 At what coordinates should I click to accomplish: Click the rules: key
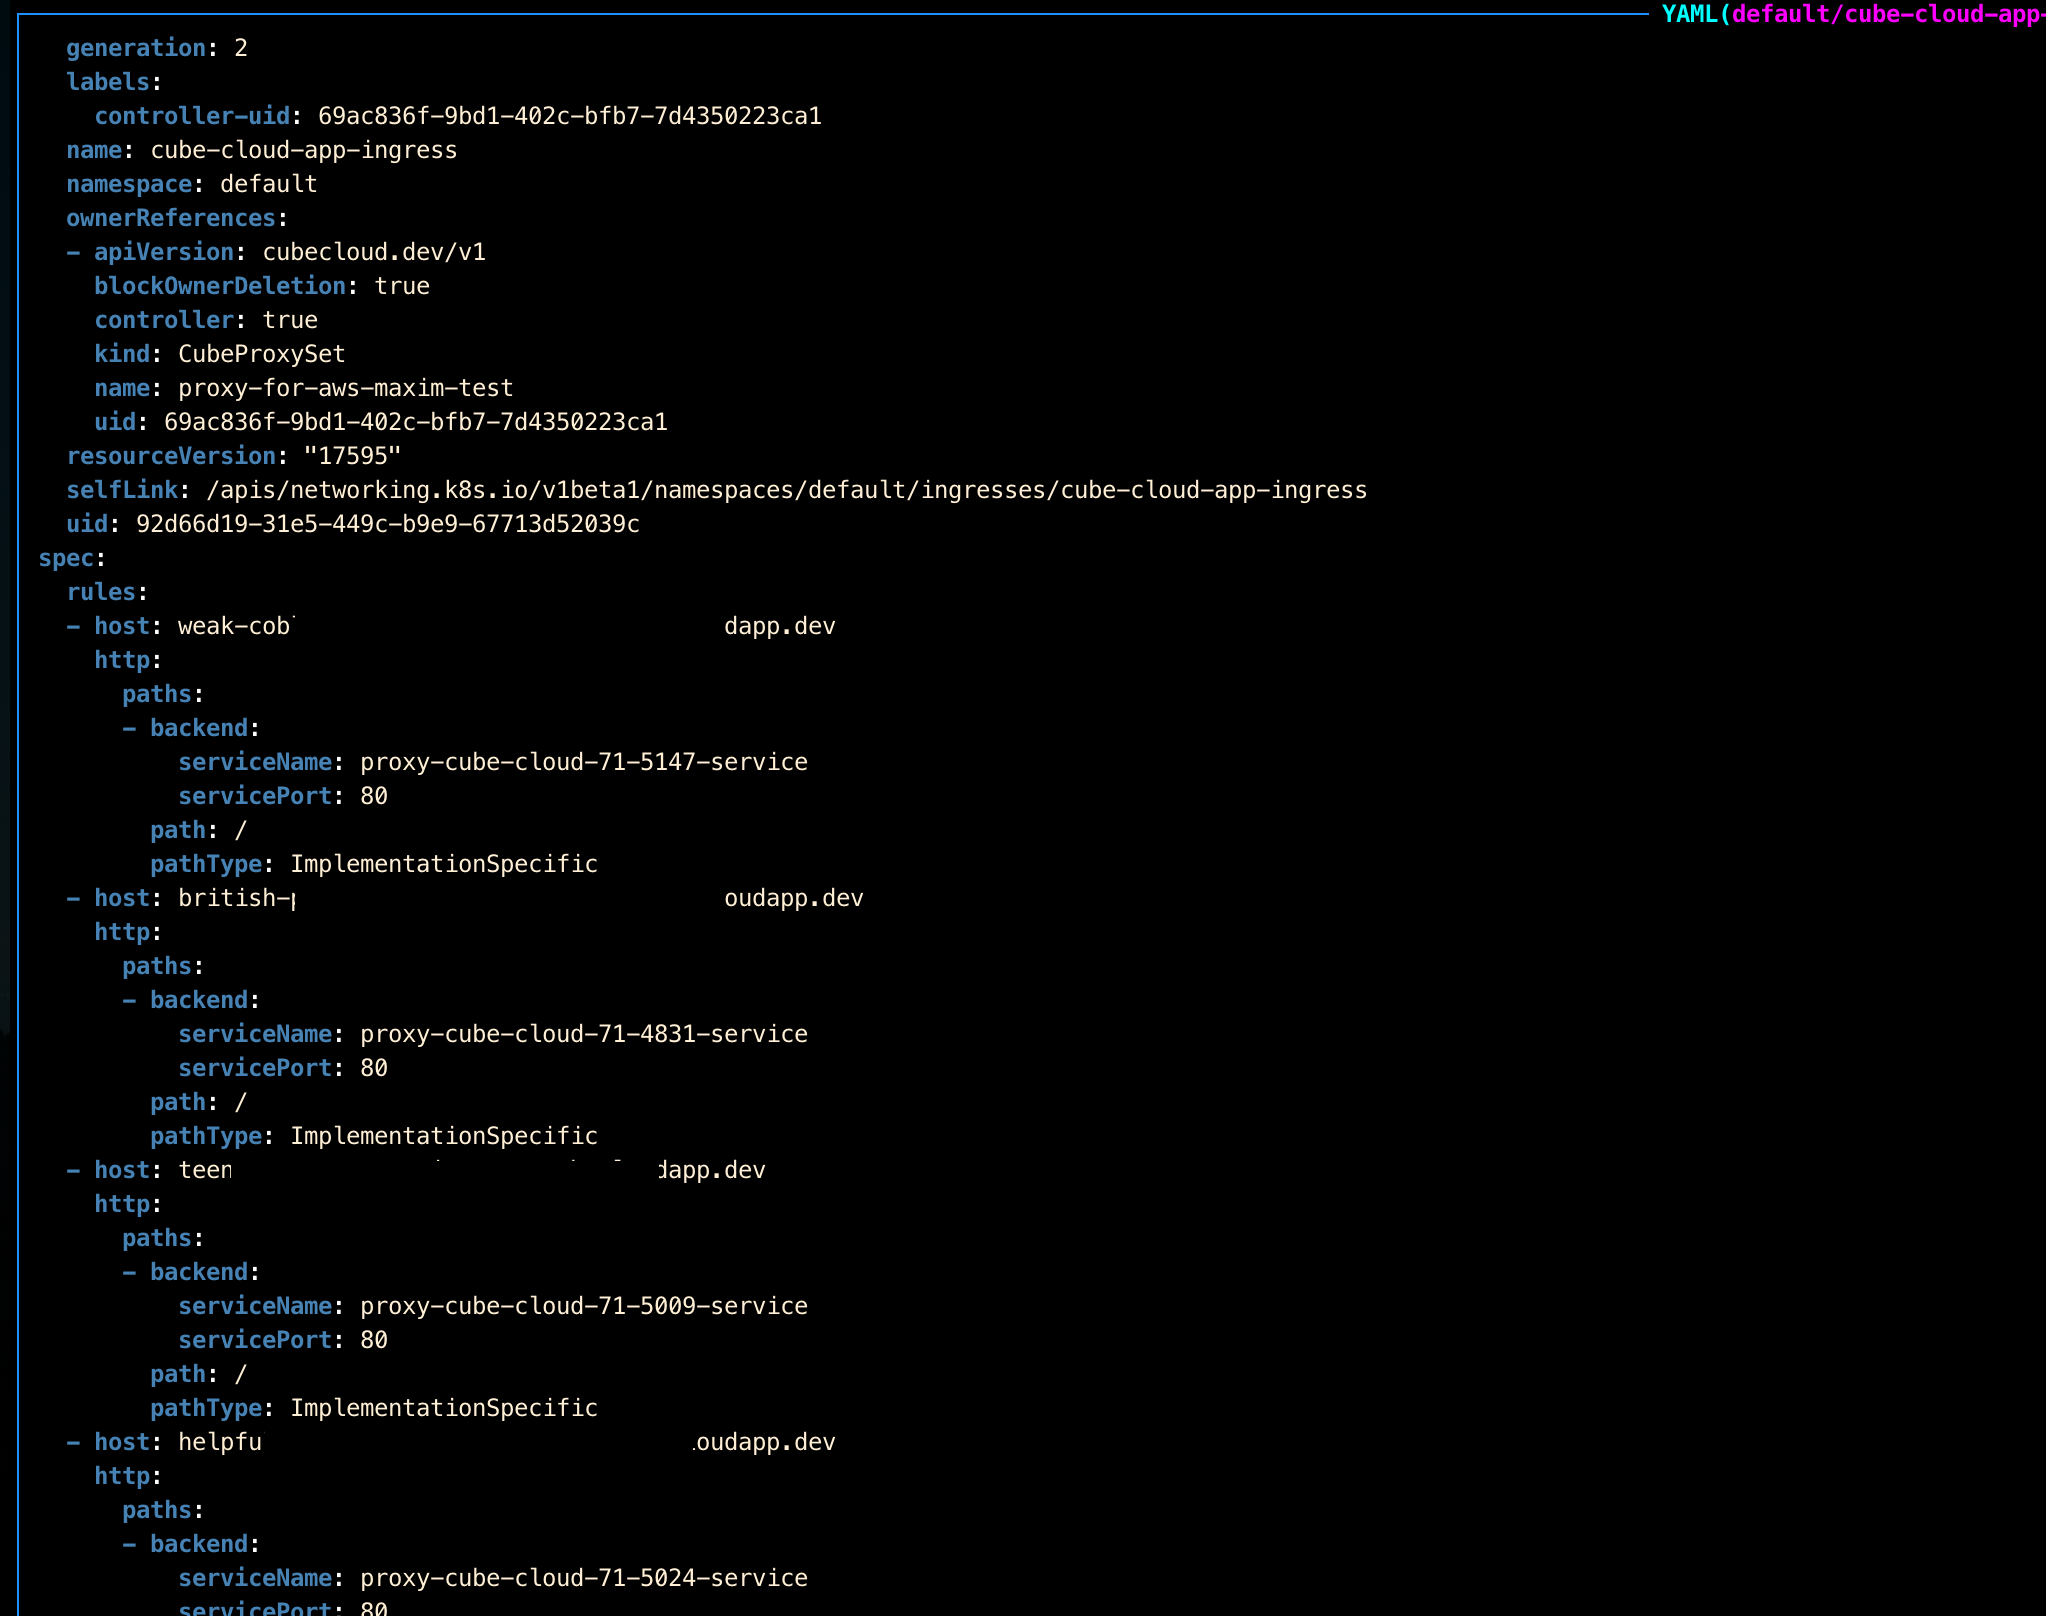(x=107, y=592)
